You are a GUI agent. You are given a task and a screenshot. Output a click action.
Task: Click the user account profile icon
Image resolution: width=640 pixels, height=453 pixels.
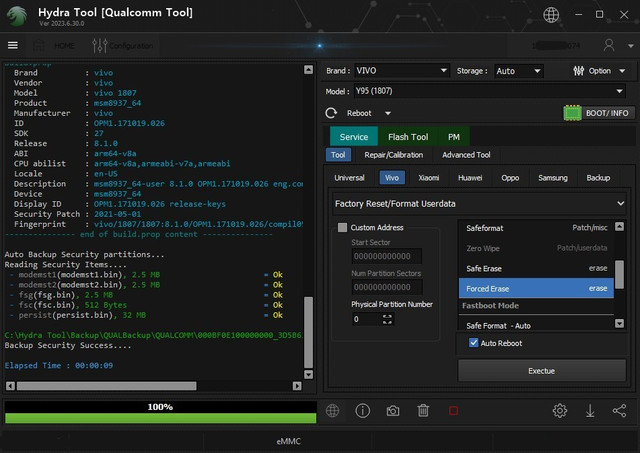(x=609, y=45)
